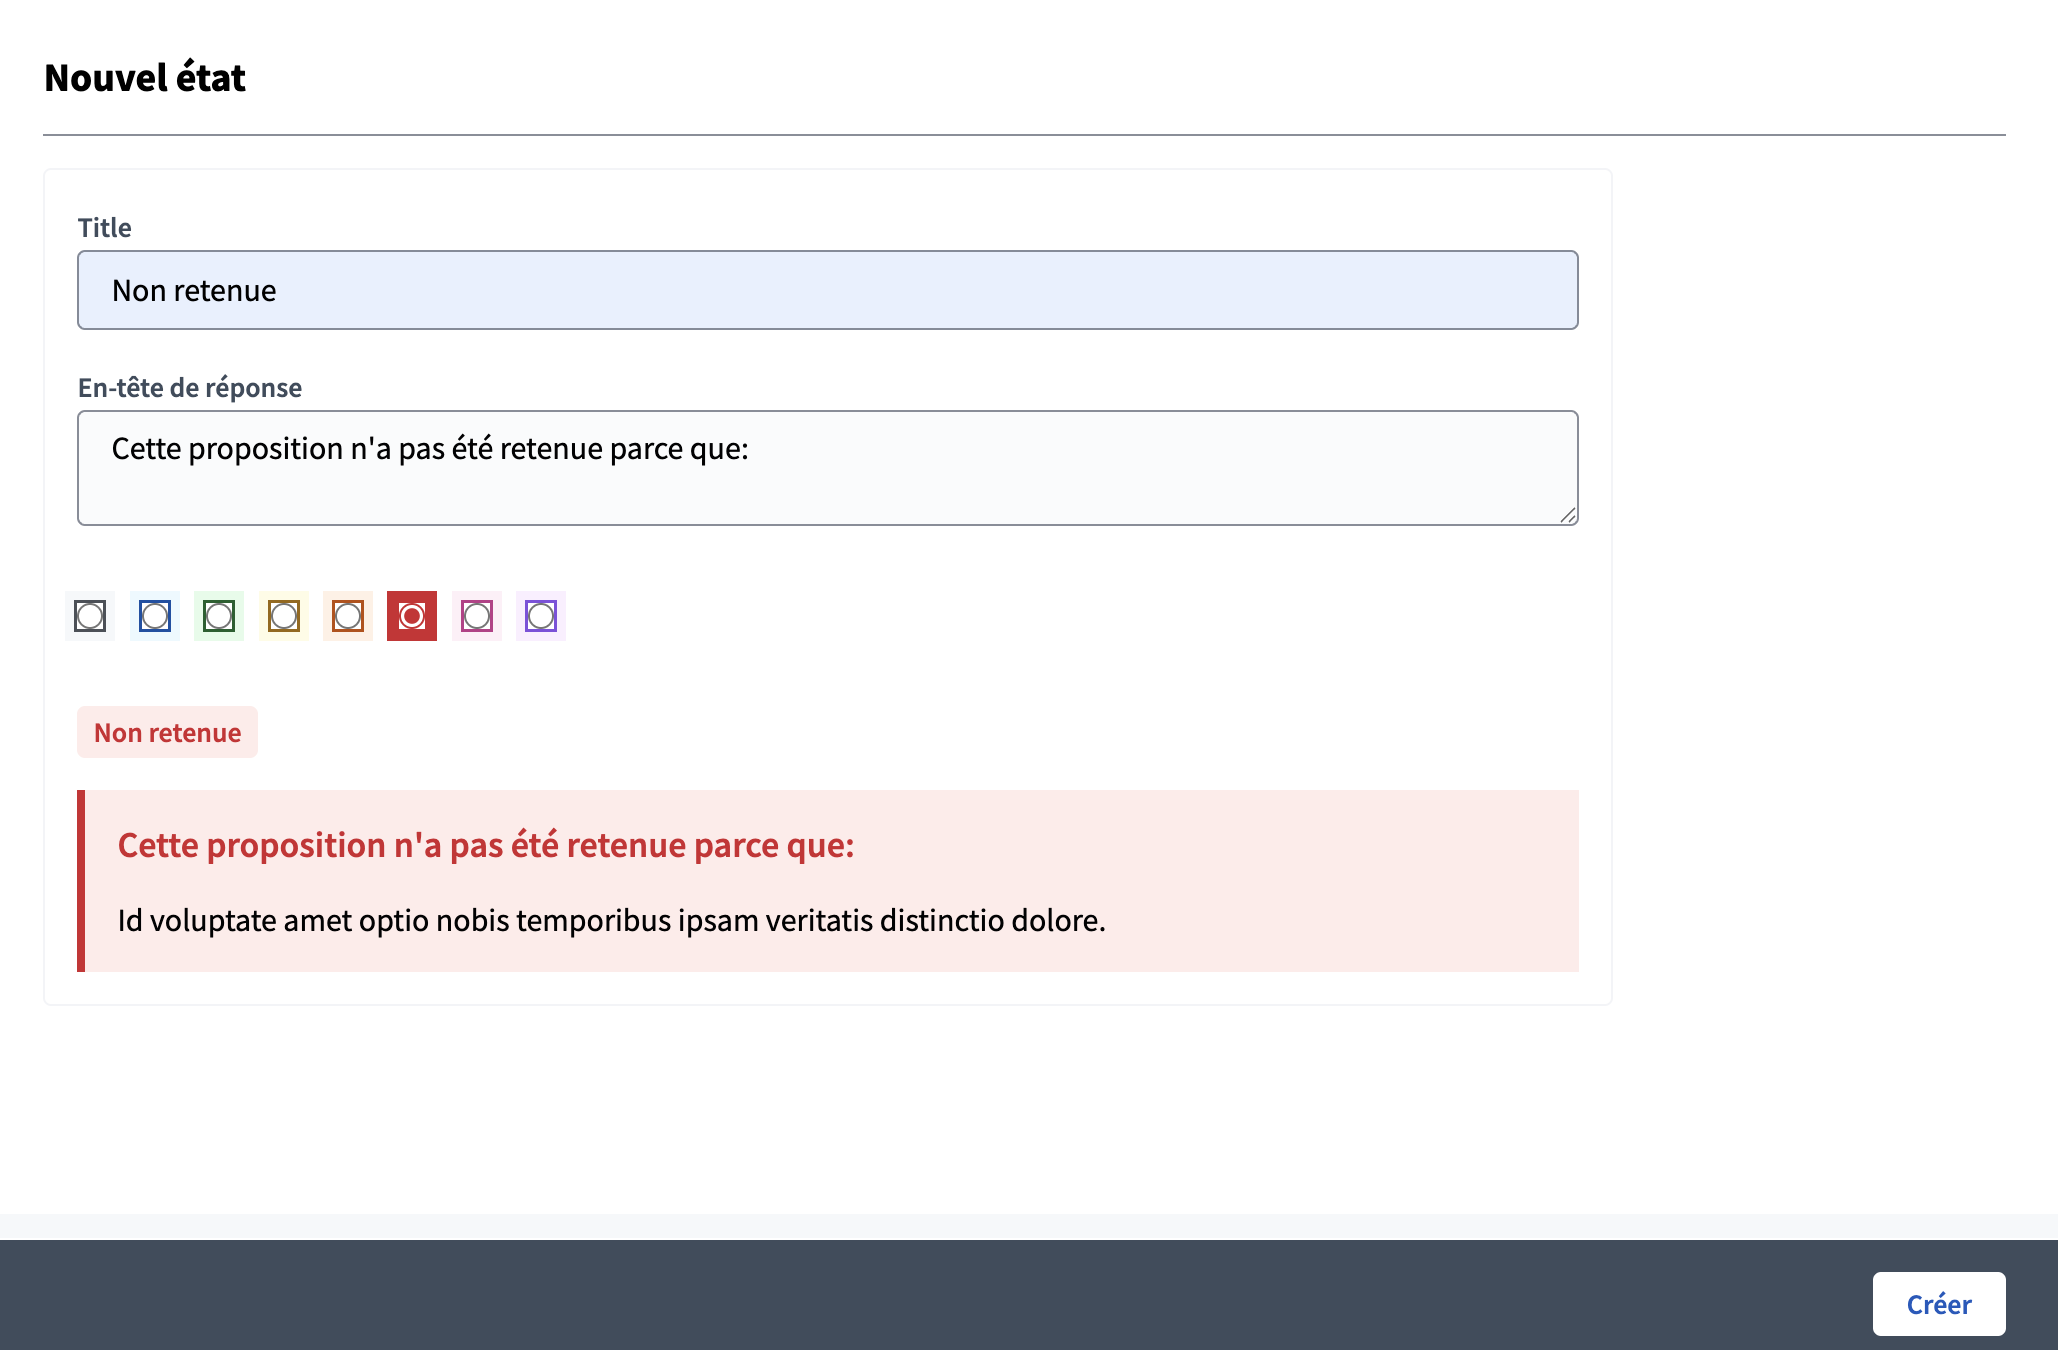Pick the yellow color radio option
This screenshot has height=1350, width=2058.
coord(284,616)
